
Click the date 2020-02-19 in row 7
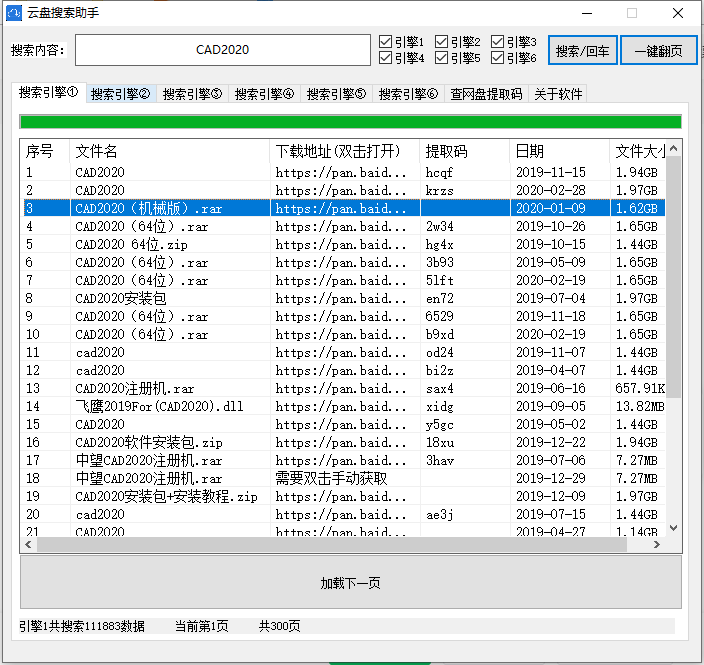(x=551, y=281)
